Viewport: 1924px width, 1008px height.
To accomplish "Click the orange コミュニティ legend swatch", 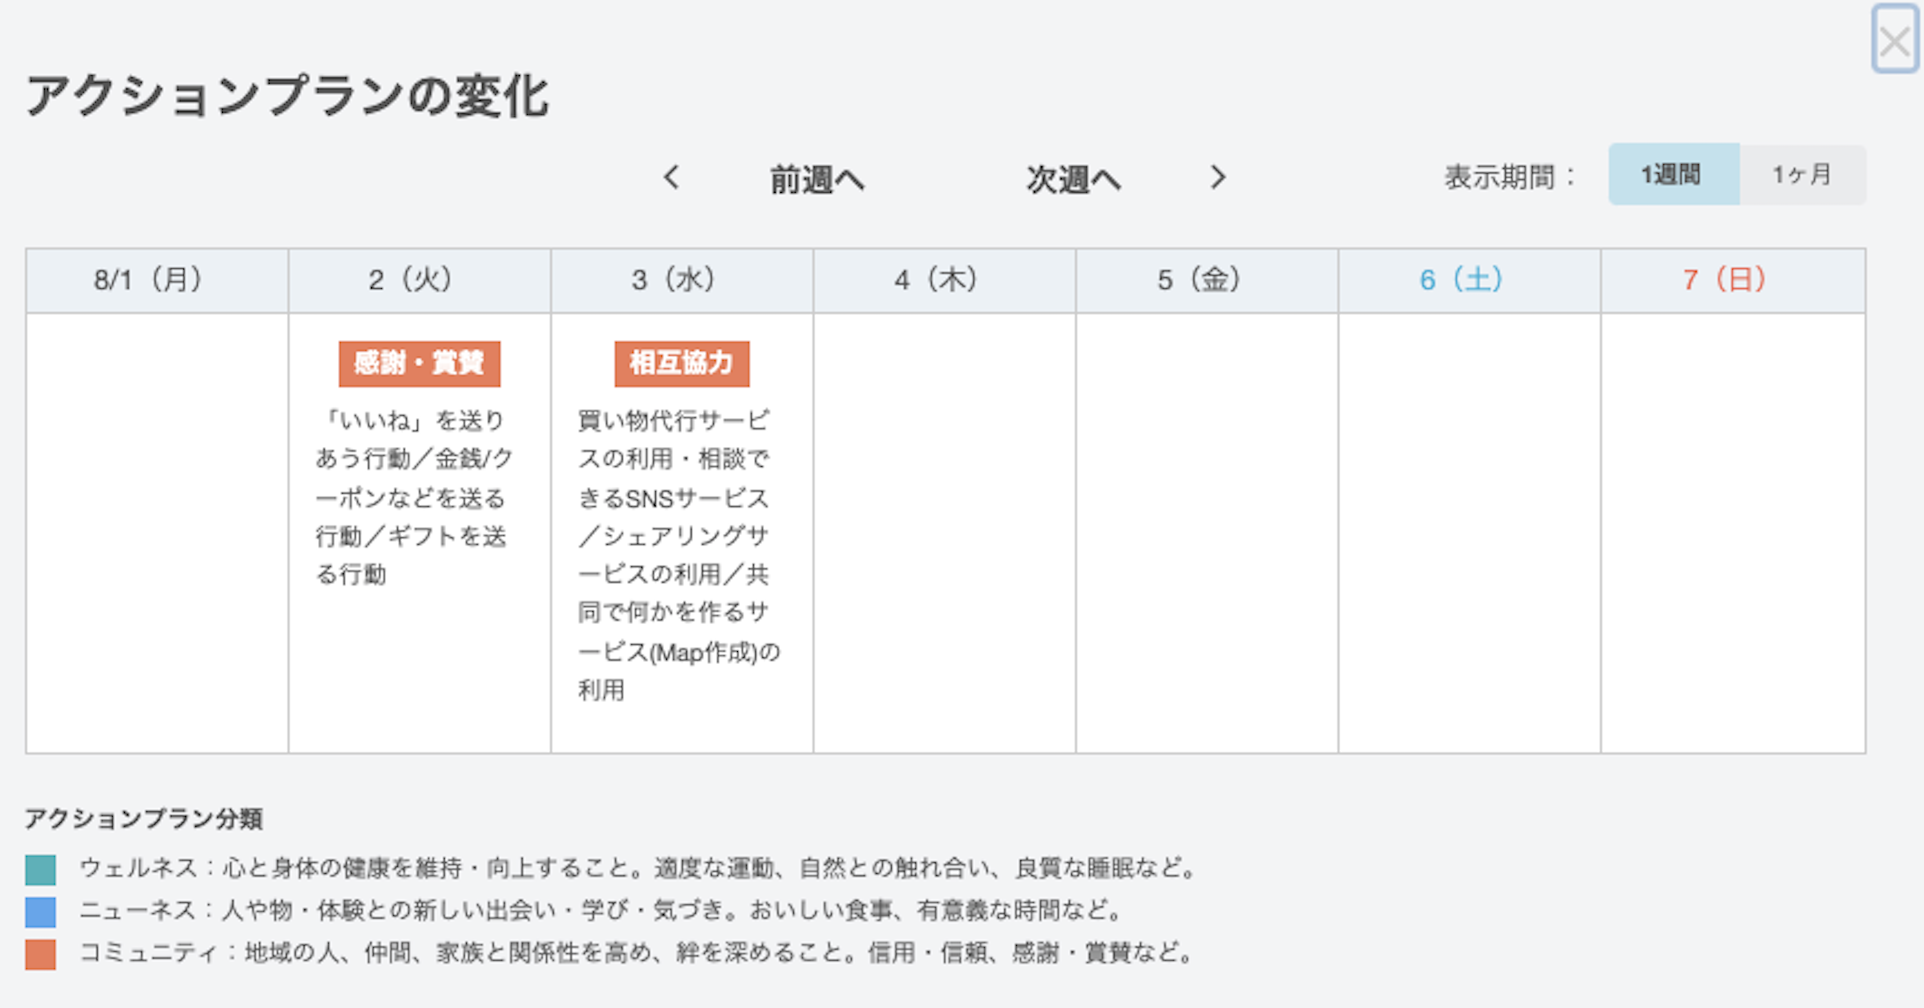I will pos(41,954).
